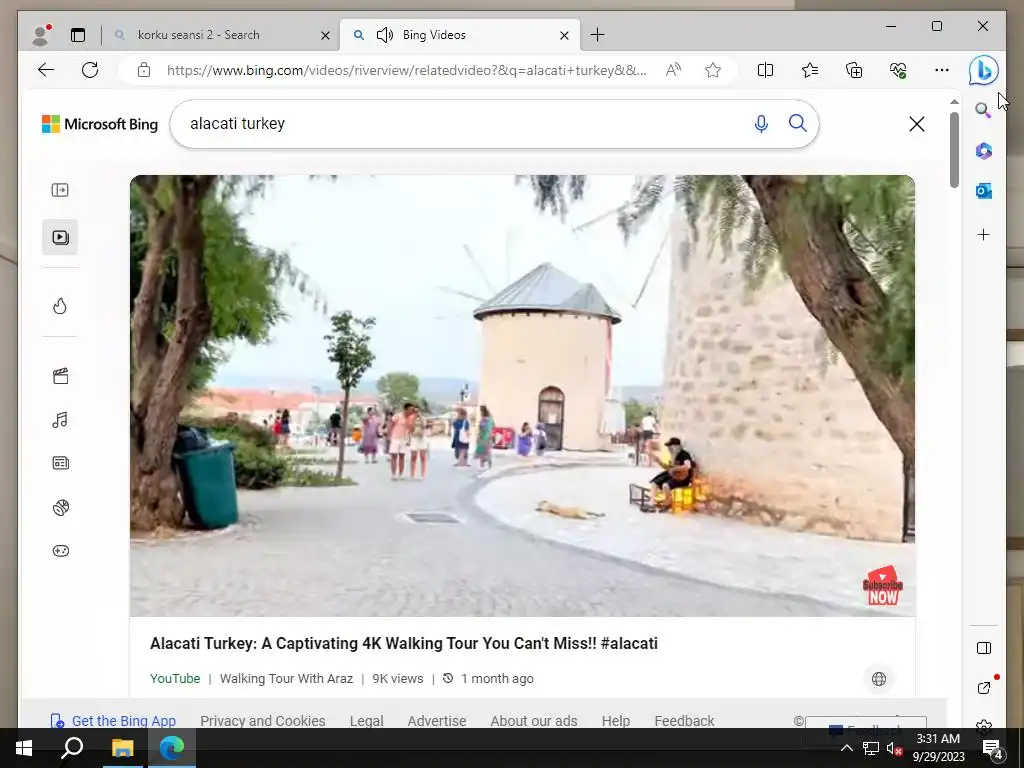Open Collections panel
Screen dimensions: 1024x768
(854, 70)
